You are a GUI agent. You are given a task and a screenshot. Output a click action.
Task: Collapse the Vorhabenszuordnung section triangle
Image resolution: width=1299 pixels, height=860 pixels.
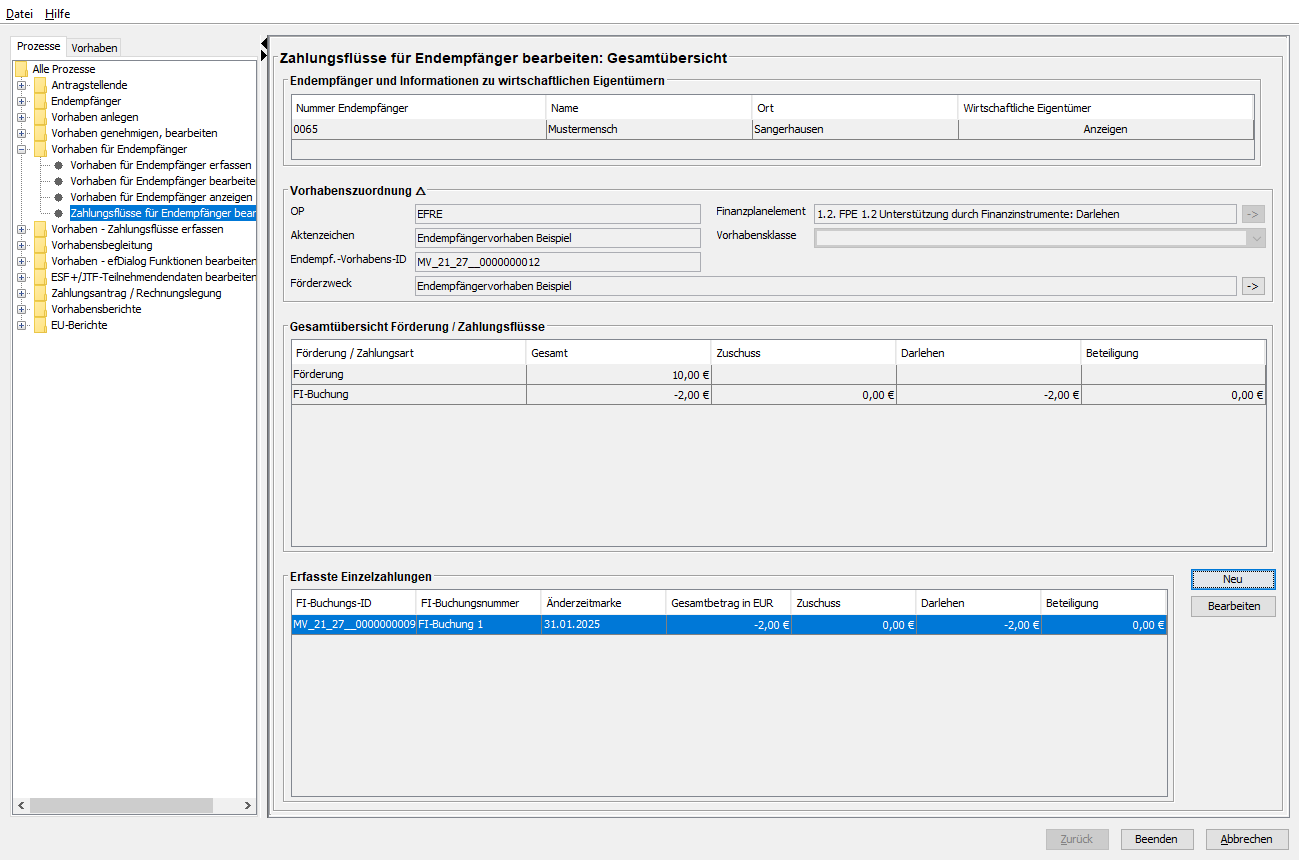click(x=421, y=190)
